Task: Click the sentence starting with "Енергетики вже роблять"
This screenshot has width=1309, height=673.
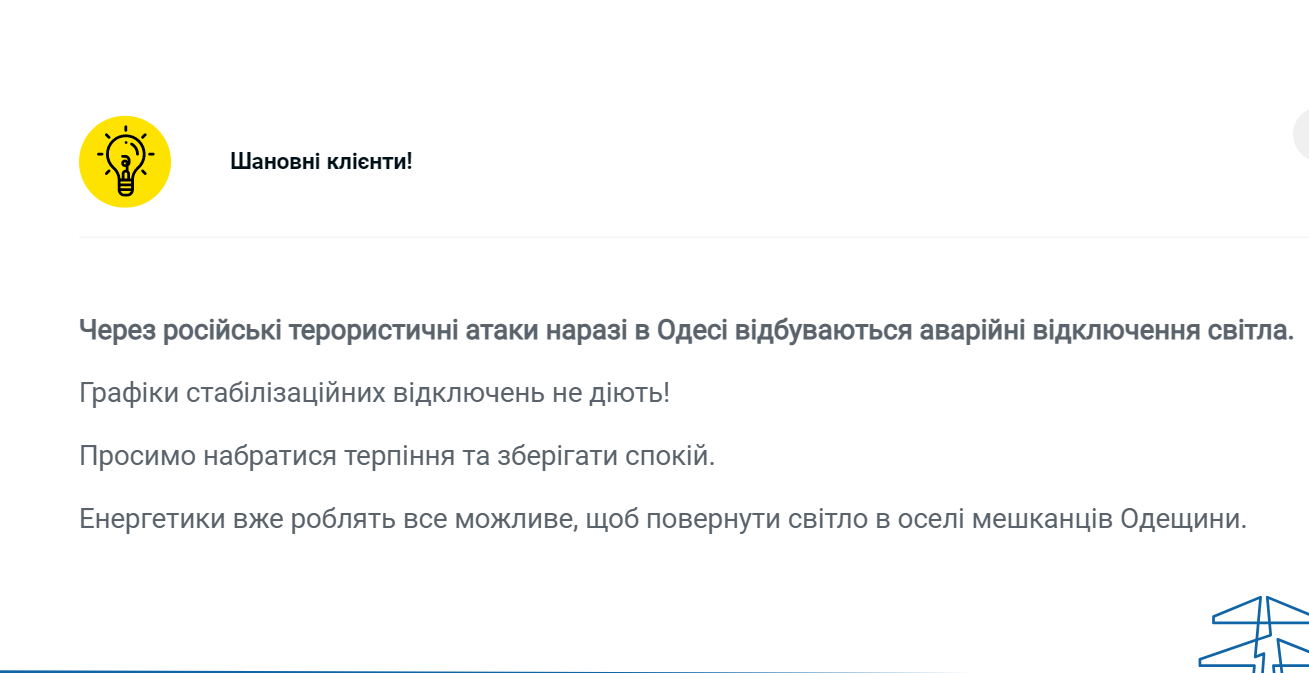Action: pyautogui.click(x=663, y=520)
